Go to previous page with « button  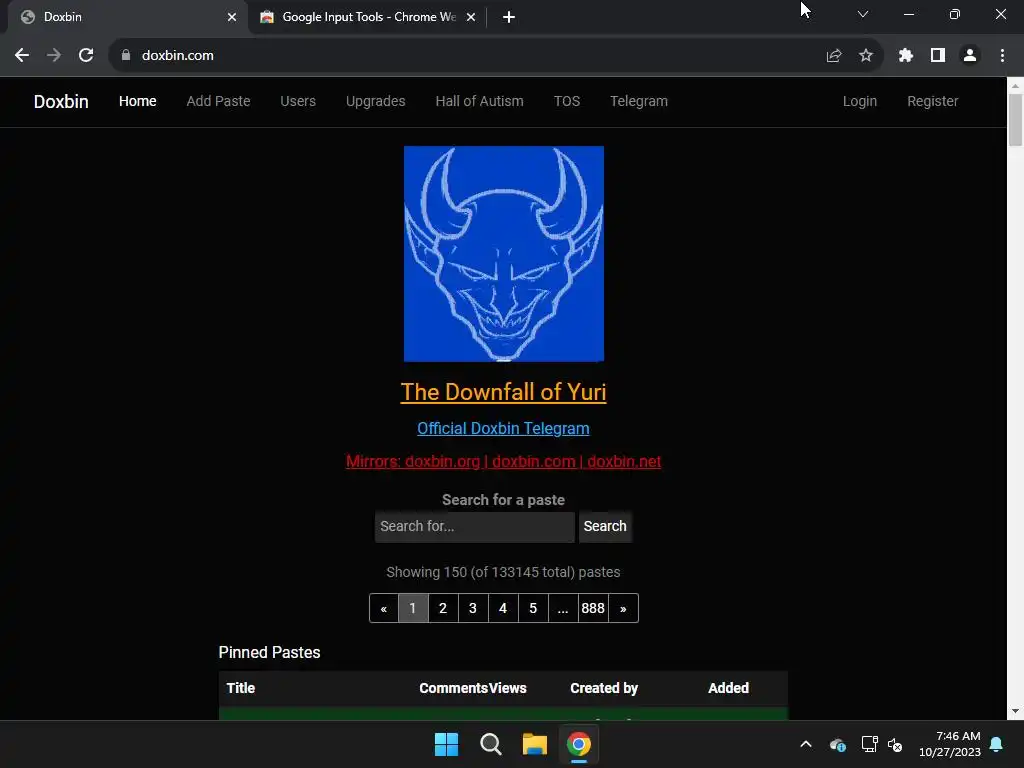[x=384, y=608]
